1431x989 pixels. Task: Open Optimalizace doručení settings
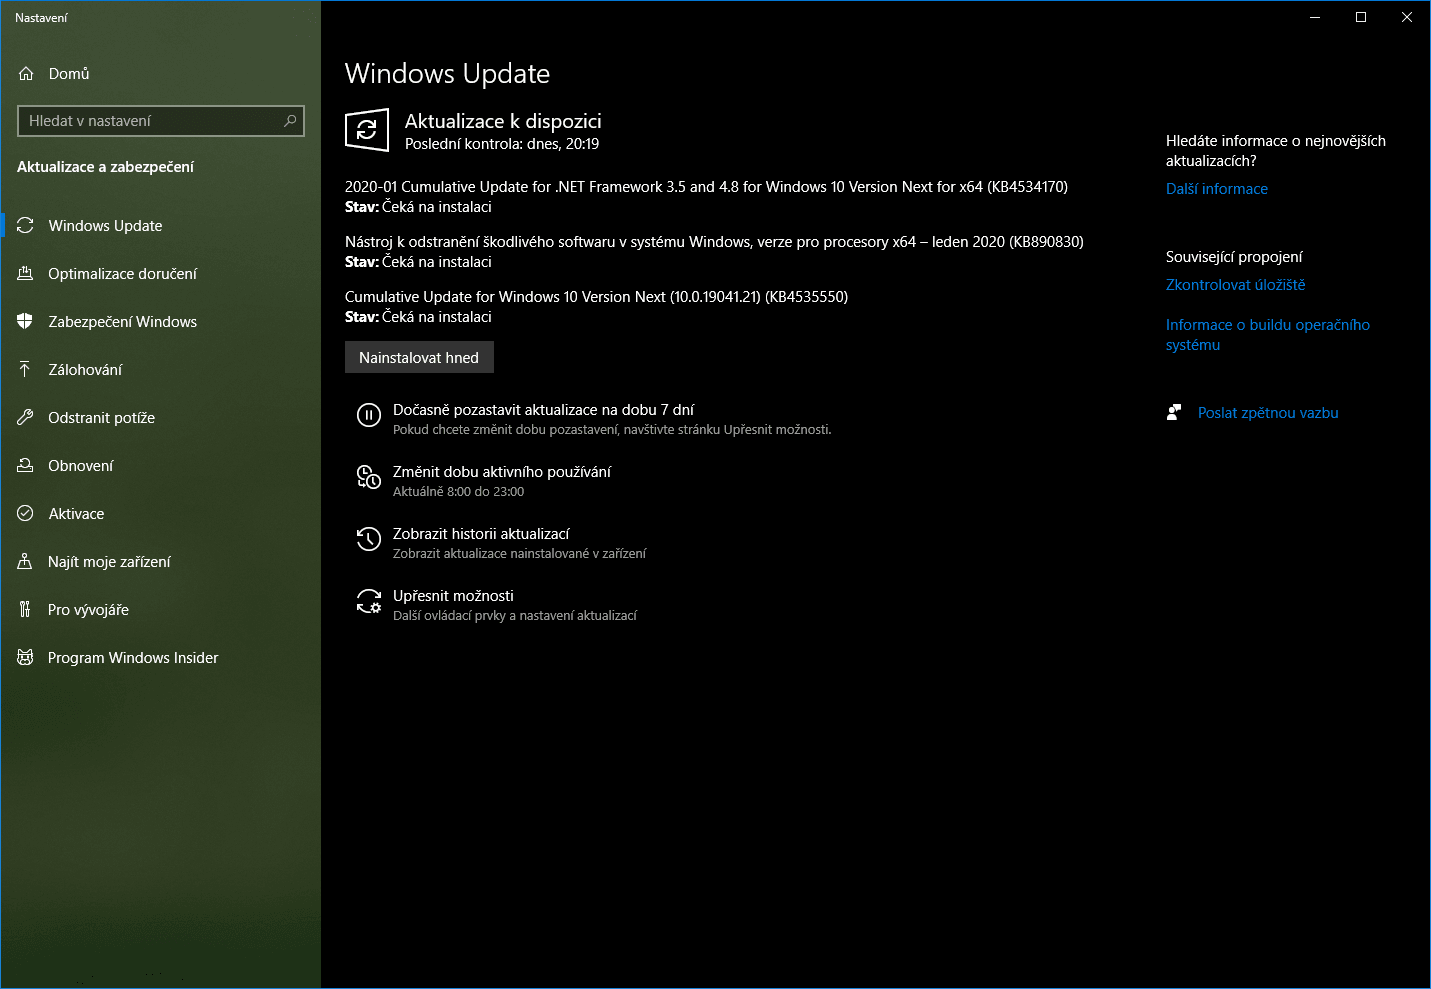coord(121,273)
